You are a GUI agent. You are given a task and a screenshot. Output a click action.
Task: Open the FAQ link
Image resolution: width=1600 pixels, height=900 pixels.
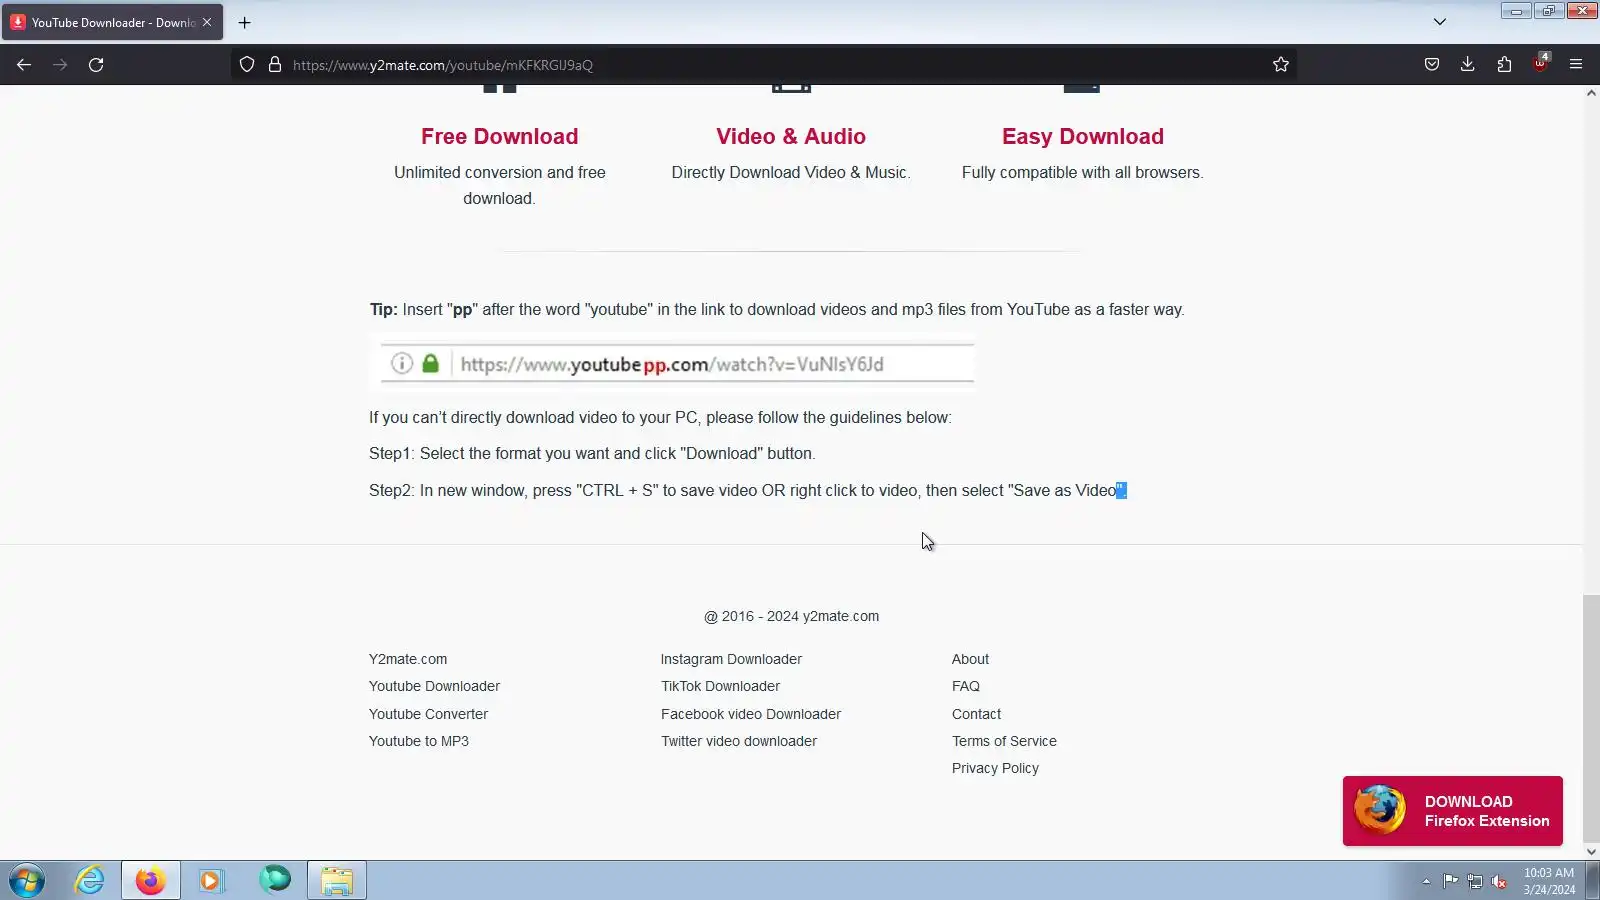click(x=966, y=686)
